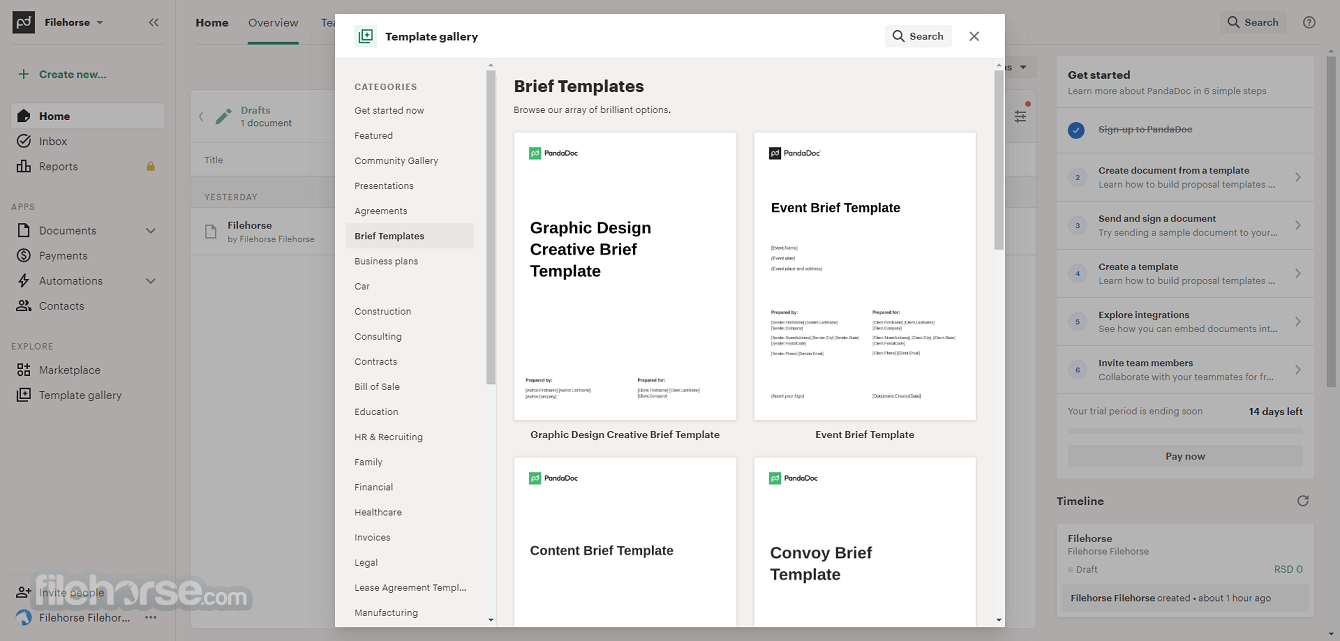The height and width of the screenshot is (641, 1340).
Task: Expand the Automations chevron
Action: [151, 281]
